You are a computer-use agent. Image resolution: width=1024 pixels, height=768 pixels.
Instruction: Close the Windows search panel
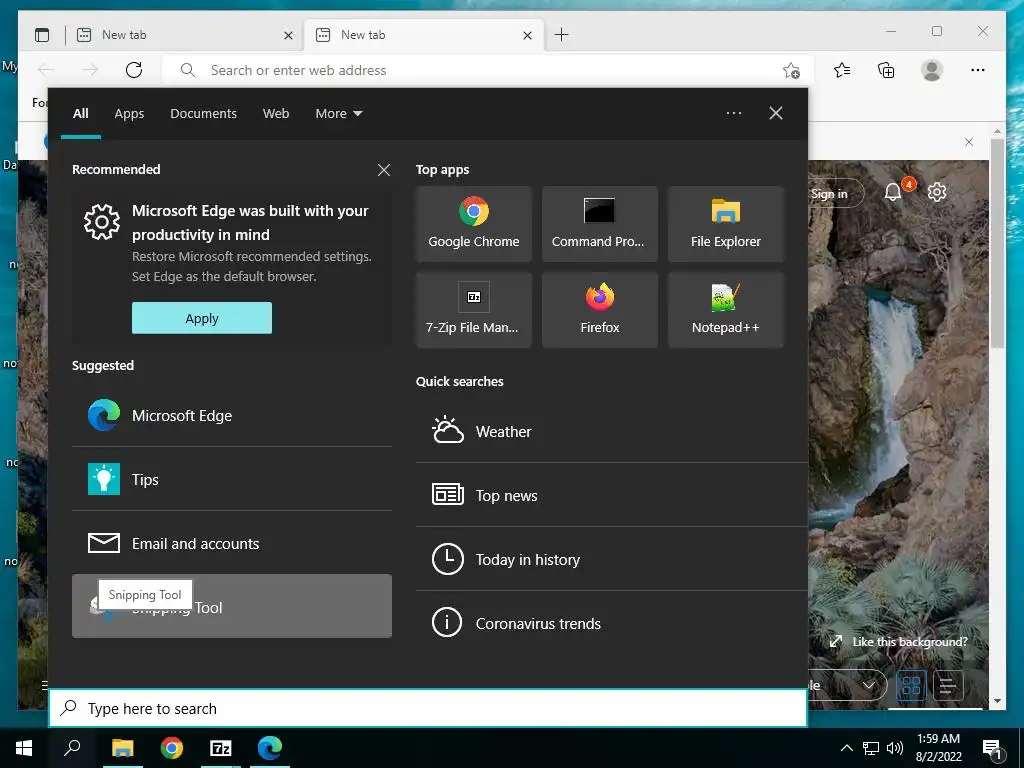[x=776, y=113]
